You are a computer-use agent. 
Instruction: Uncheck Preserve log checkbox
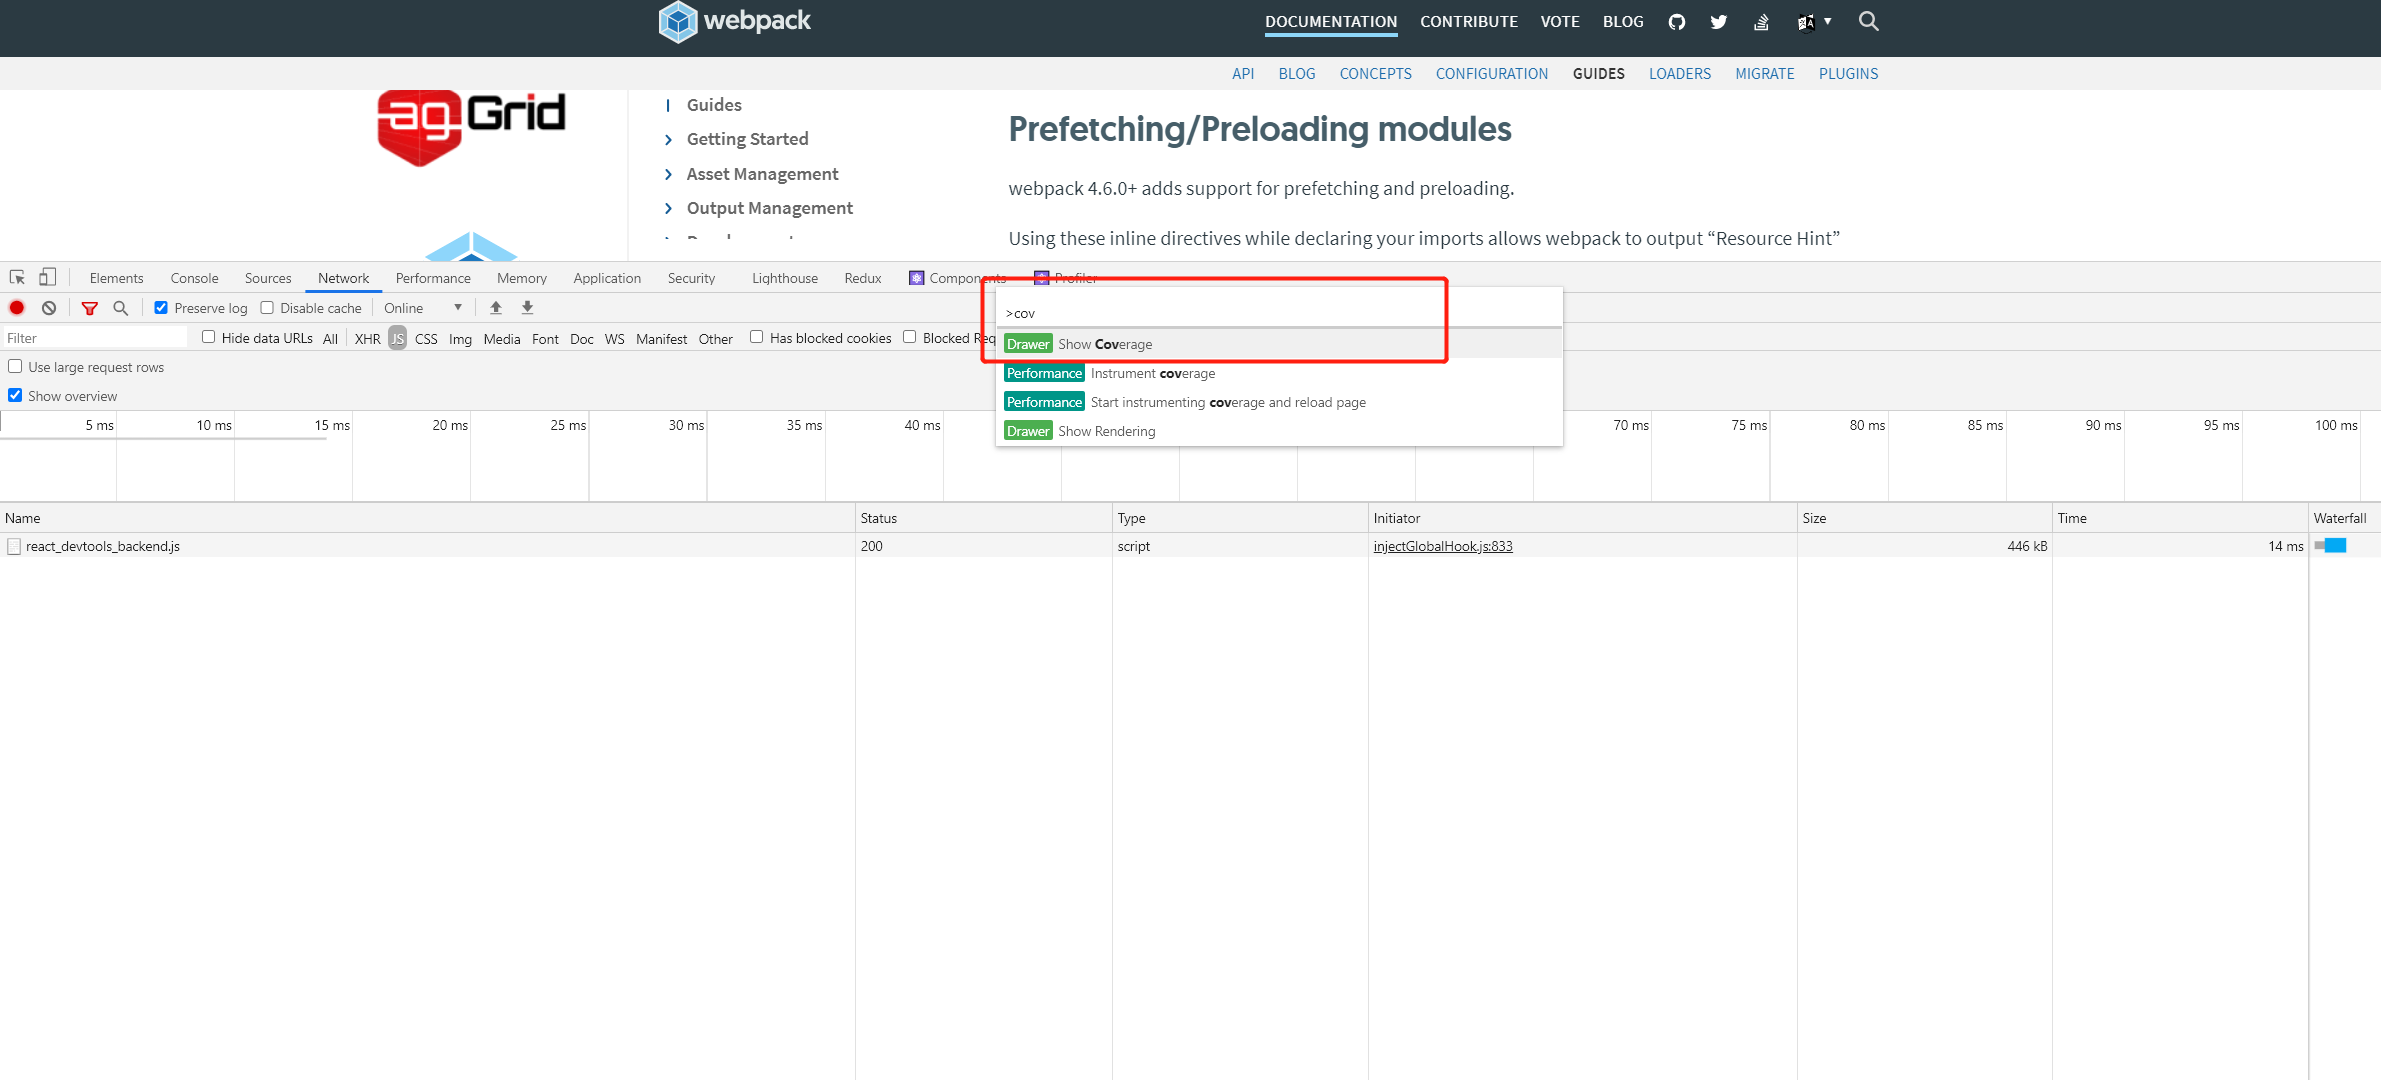(161, 308)
